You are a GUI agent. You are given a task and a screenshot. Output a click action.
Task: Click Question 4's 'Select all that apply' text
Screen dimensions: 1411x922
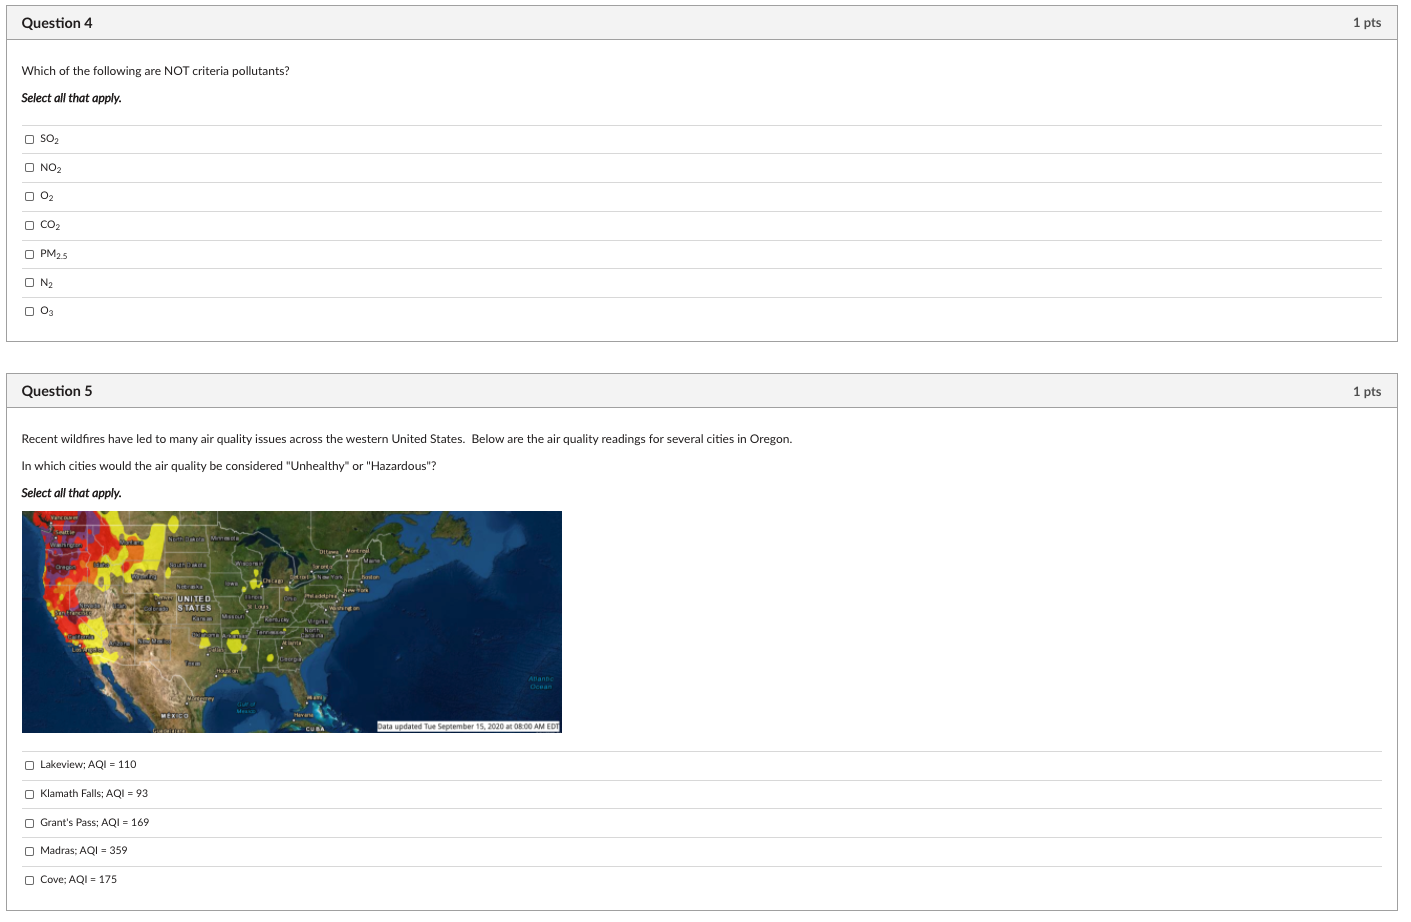pos(72,98)
